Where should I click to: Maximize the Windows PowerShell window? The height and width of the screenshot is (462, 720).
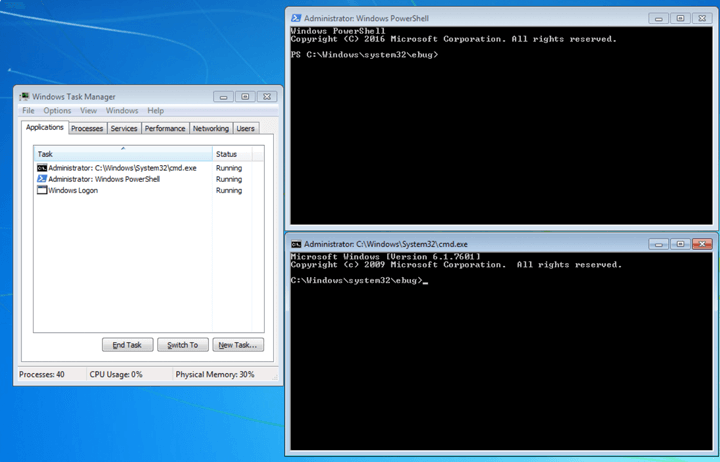[x=681, y=18]
